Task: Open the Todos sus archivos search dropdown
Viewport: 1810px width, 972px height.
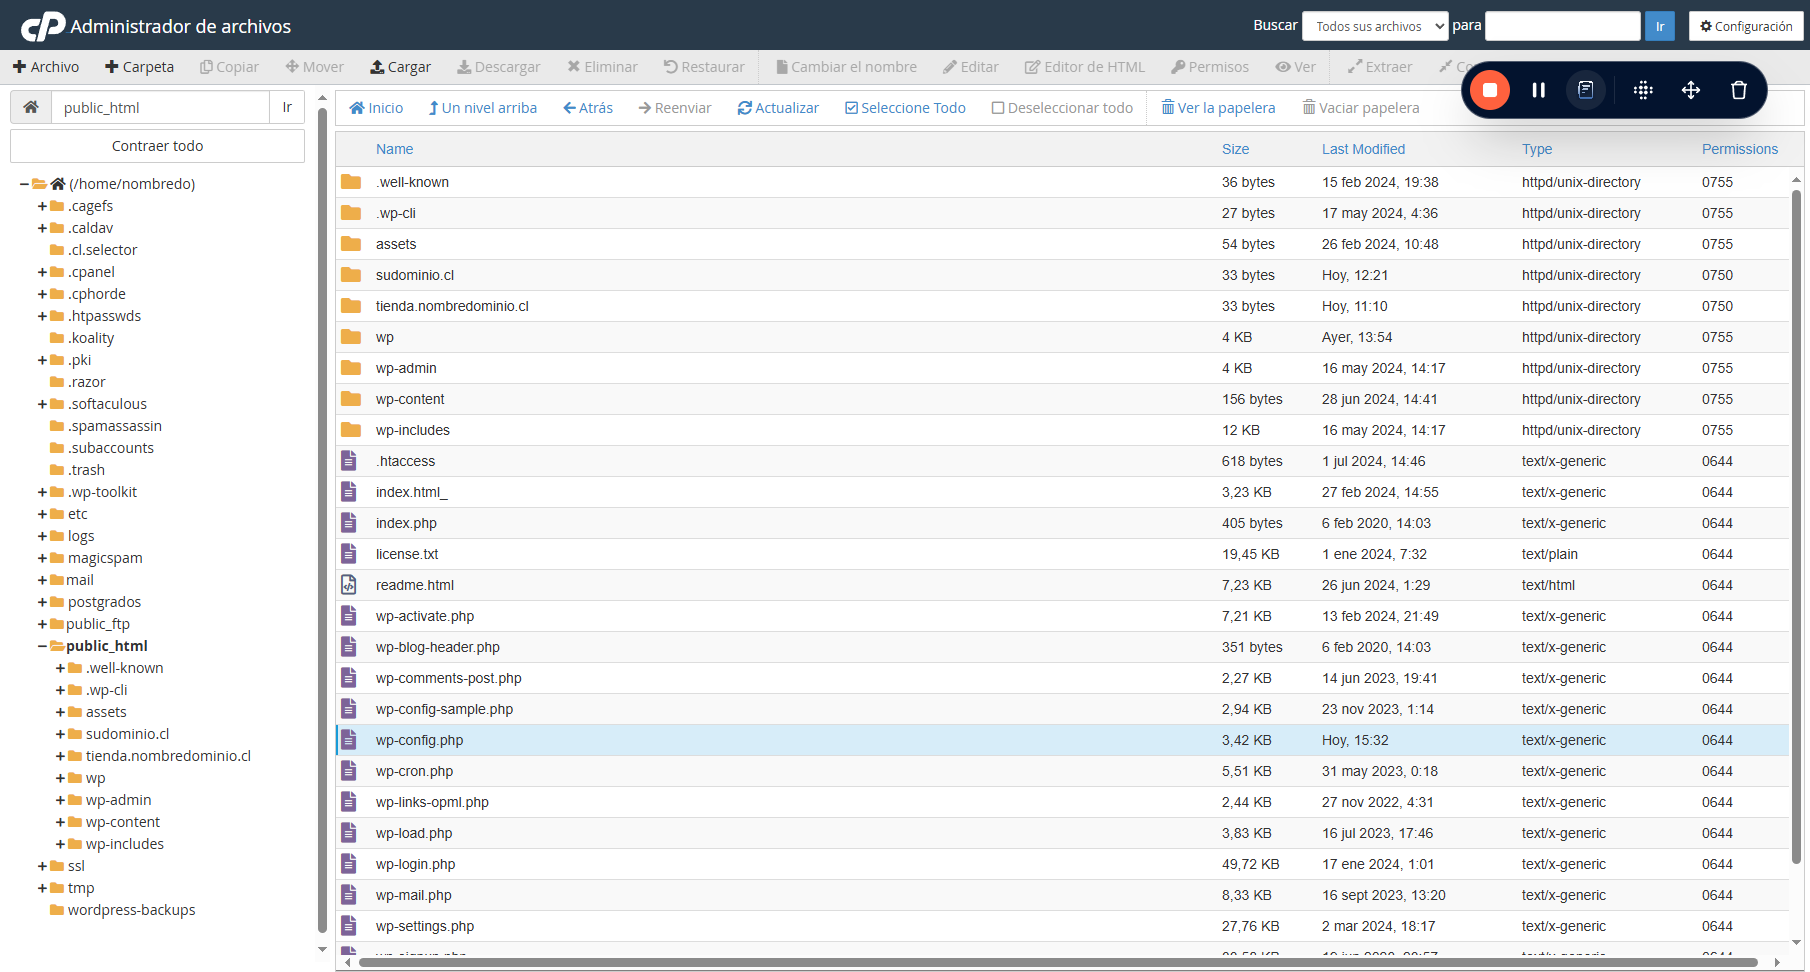Action: click(x=1376, y=26)
